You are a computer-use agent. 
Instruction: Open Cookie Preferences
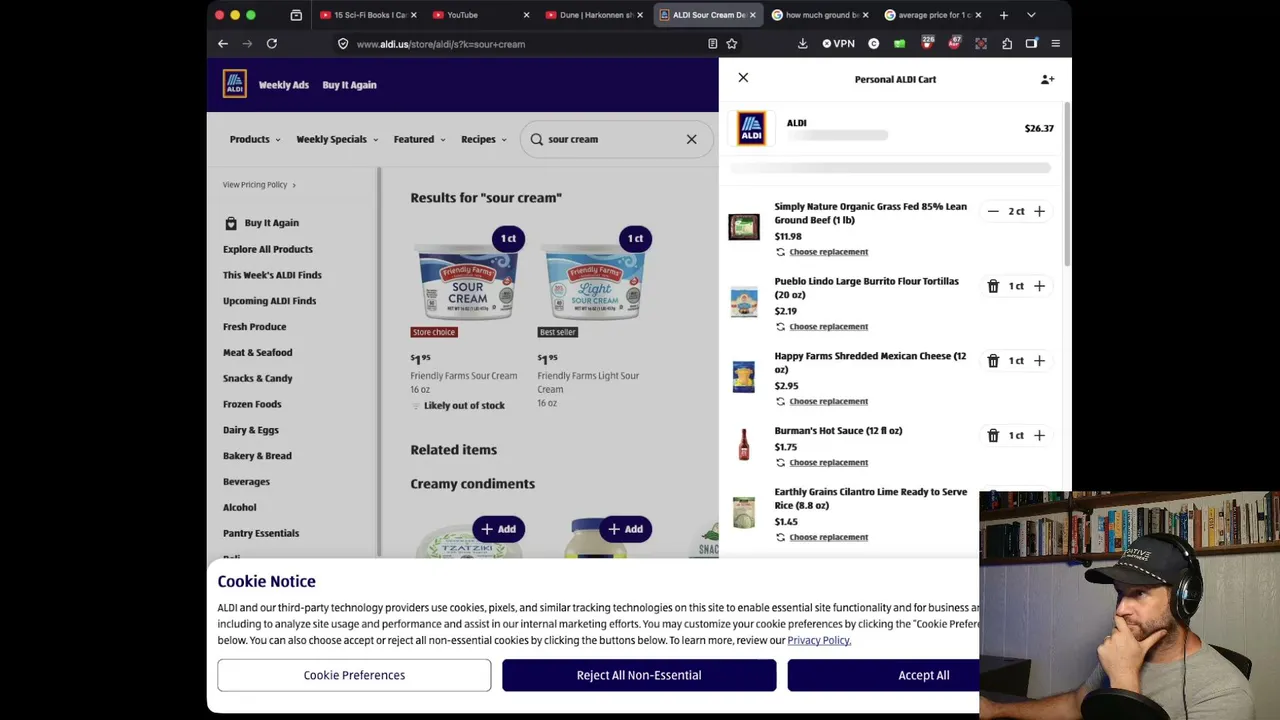pyautogui.click(x=354, y=675)
